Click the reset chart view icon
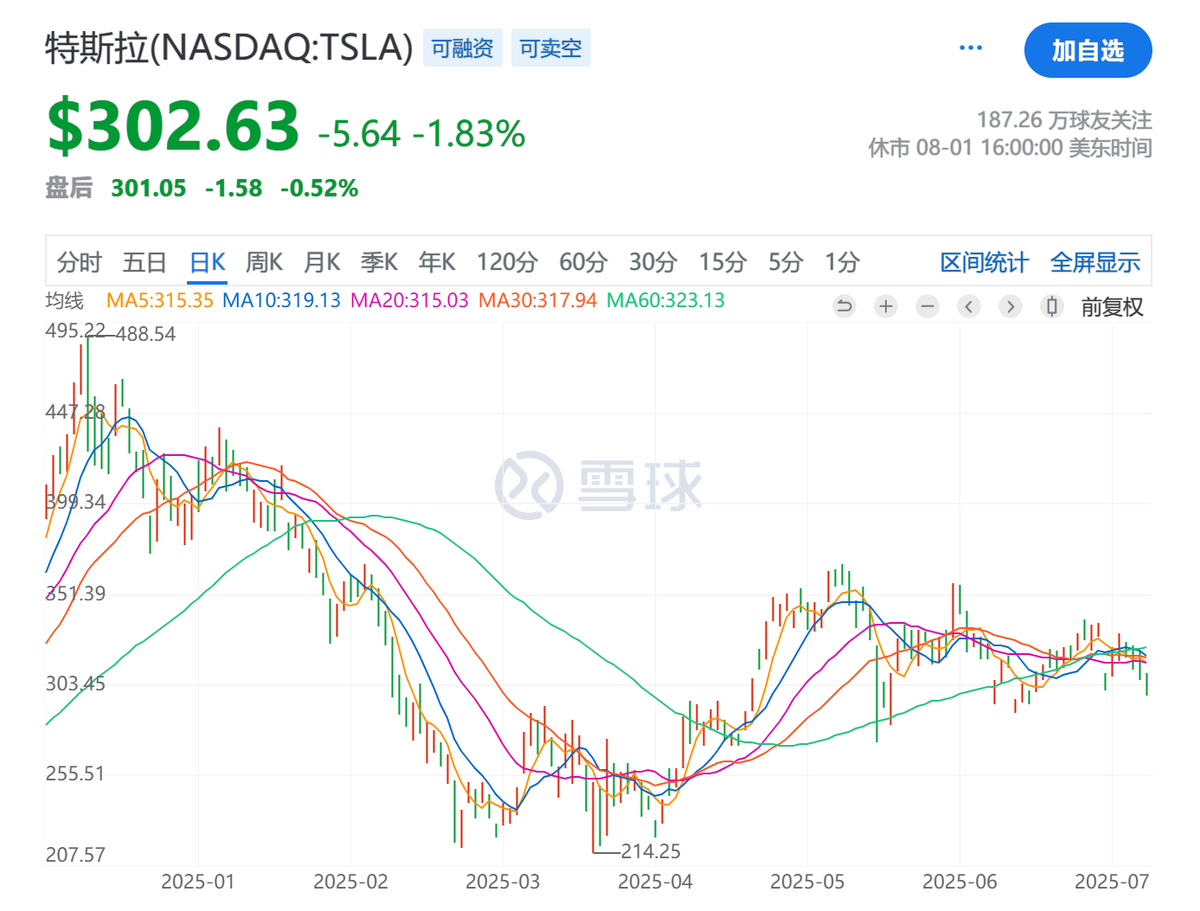Viewport: 1200px width, 911px height. (845, 307)
